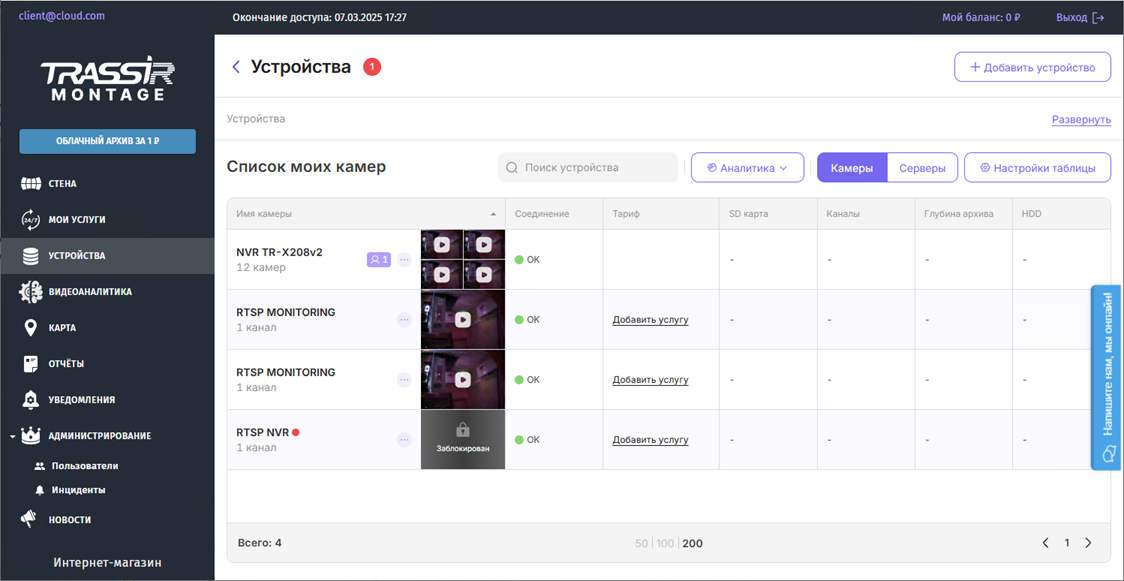Switch to Серверы view toggle
1124x581 pixels.
[x=922, y=168]
